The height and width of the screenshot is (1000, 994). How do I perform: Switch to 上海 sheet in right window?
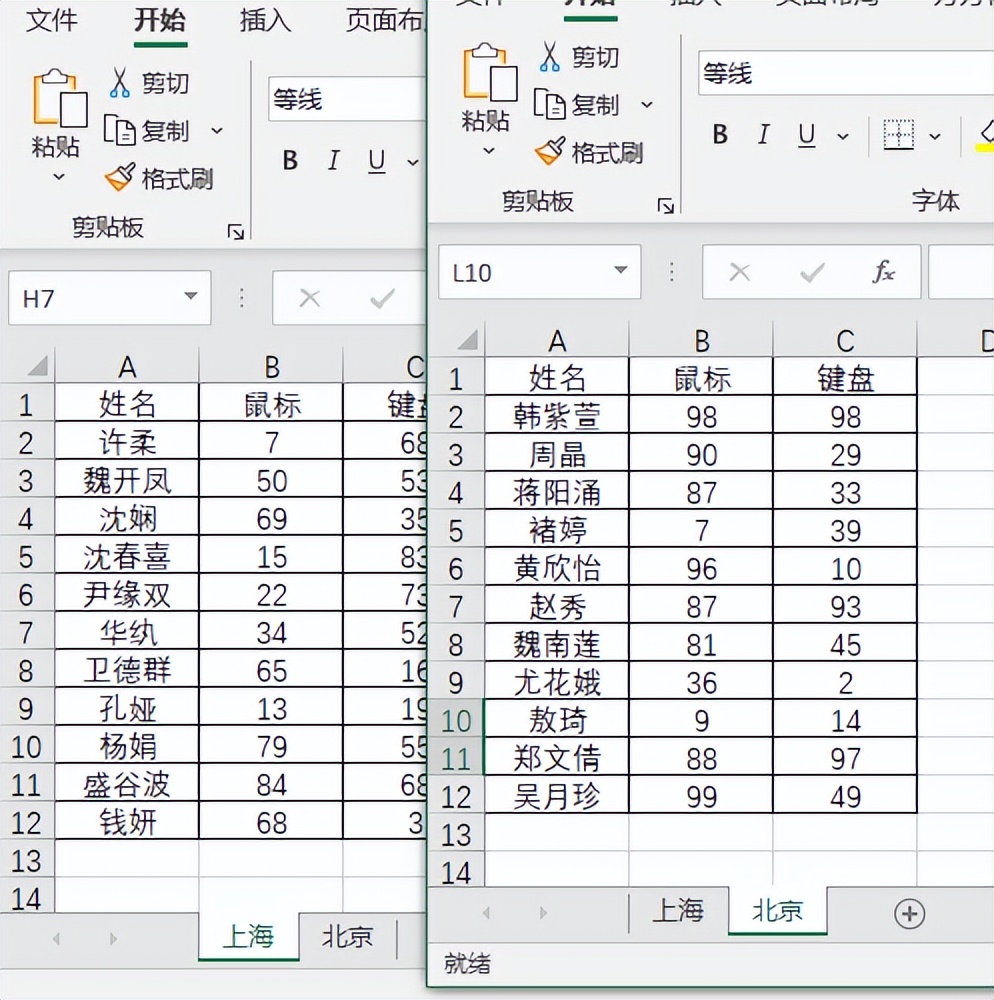(678, 911)
